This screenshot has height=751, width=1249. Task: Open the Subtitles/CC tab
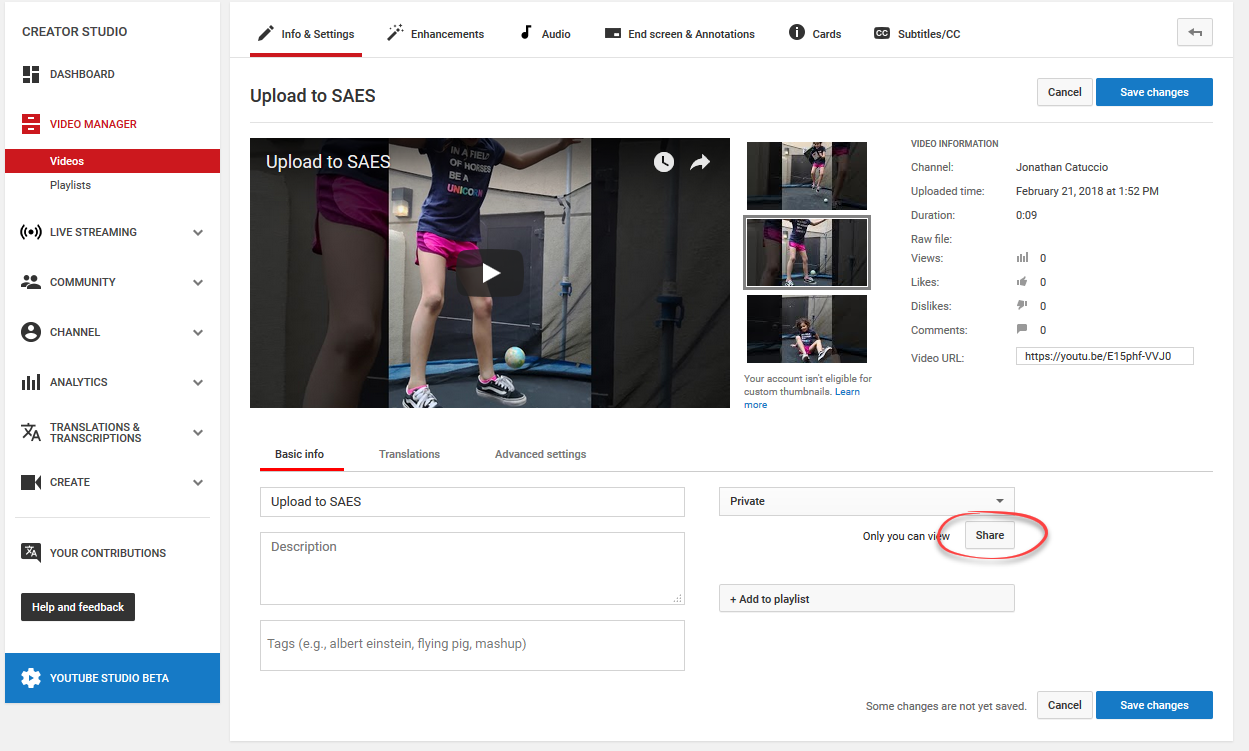pos(917,34)
